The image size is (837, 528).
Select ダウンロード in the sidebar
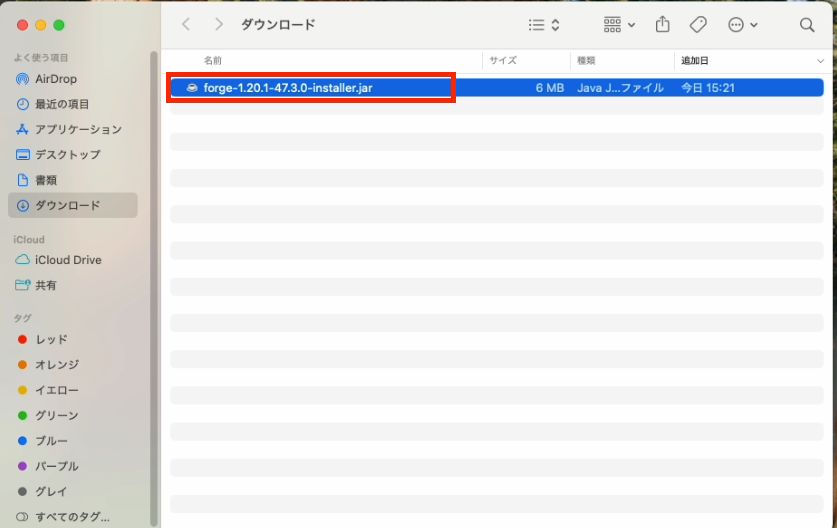73,206
